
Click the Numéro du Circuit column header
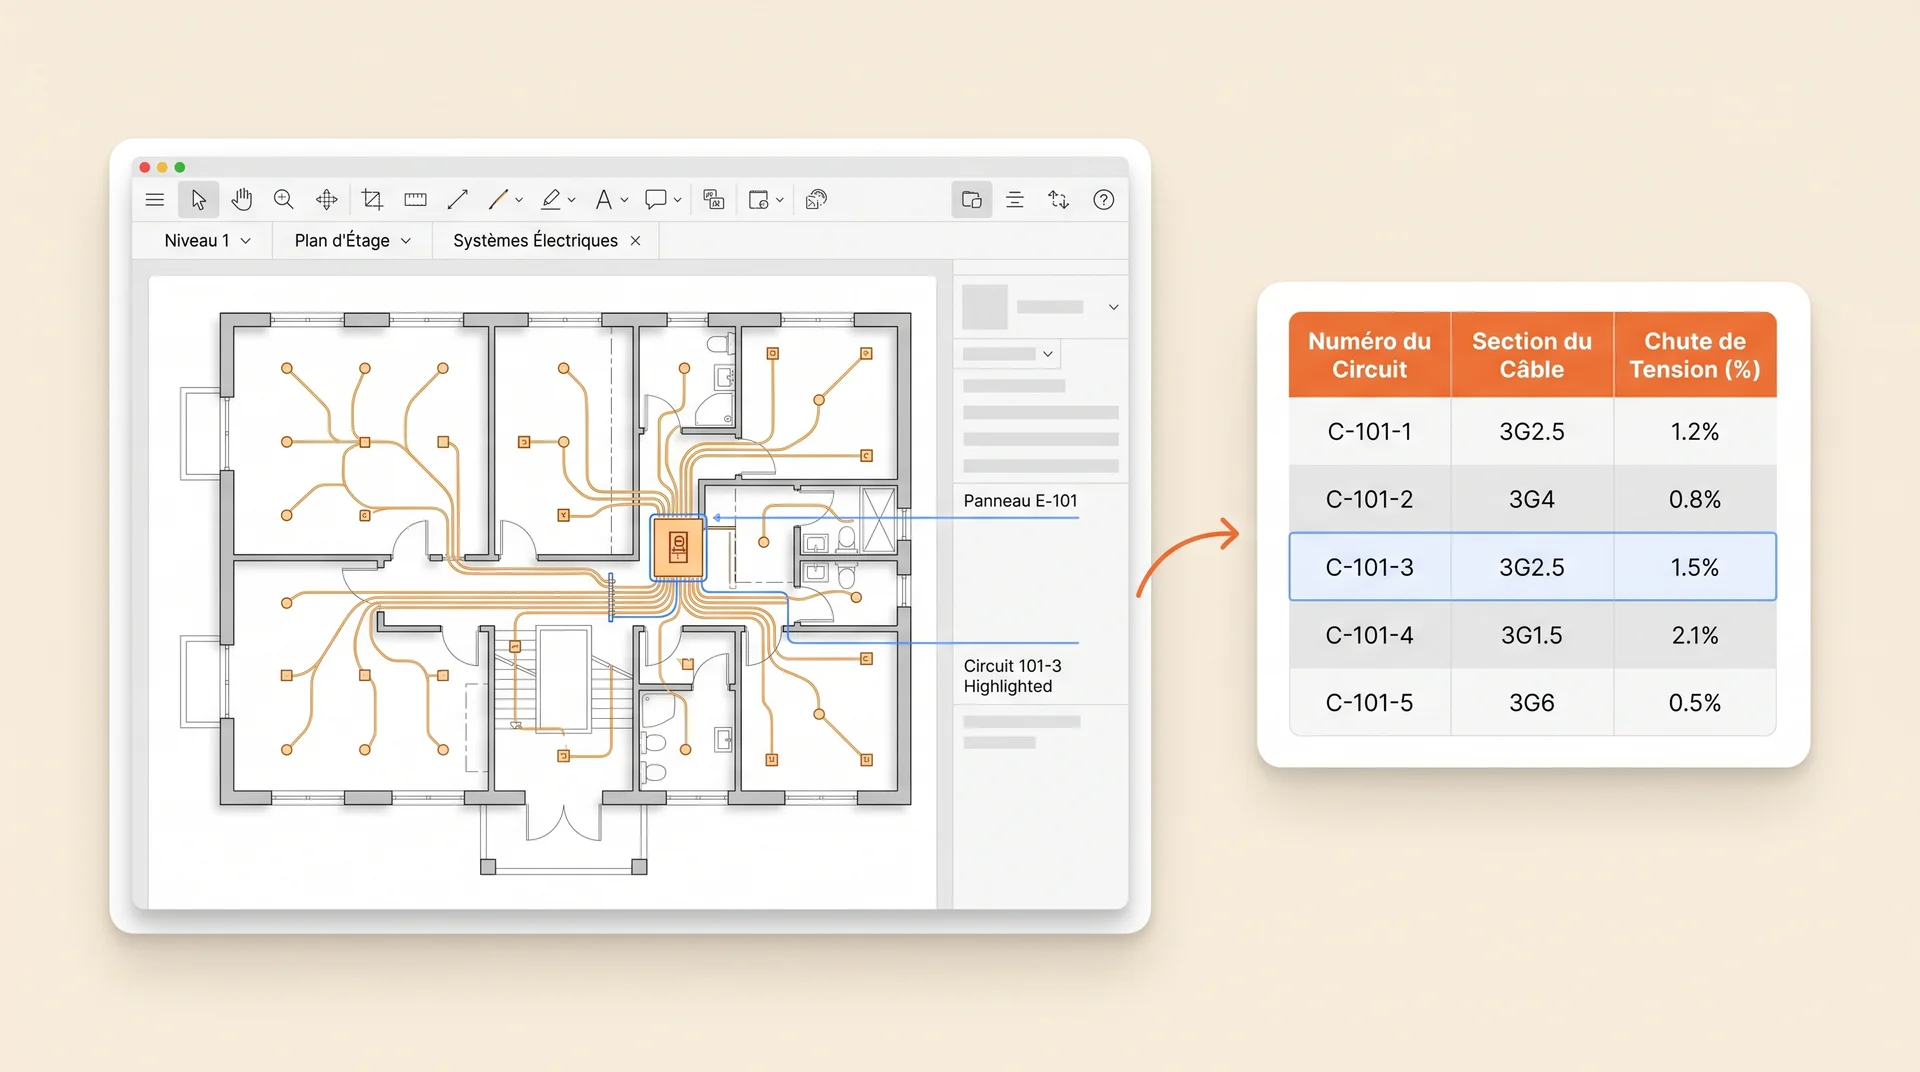(x=1369, y=355)
